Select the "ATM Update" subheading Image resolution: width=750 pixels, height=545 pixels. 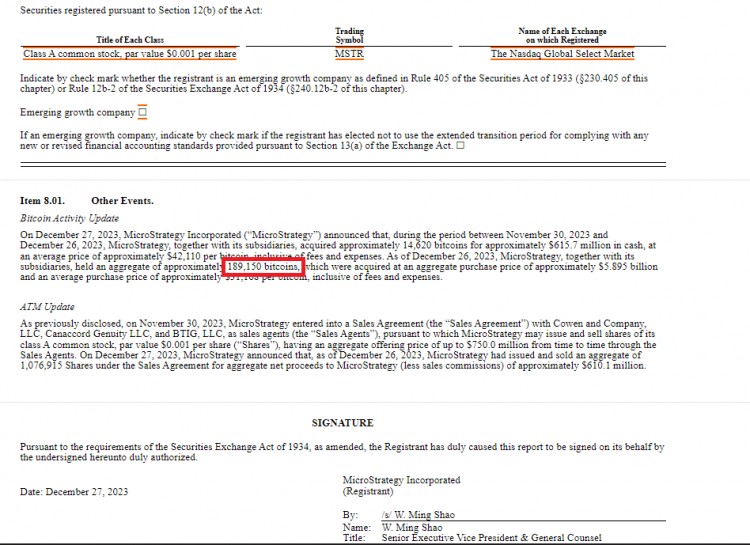tap(47, 307)
